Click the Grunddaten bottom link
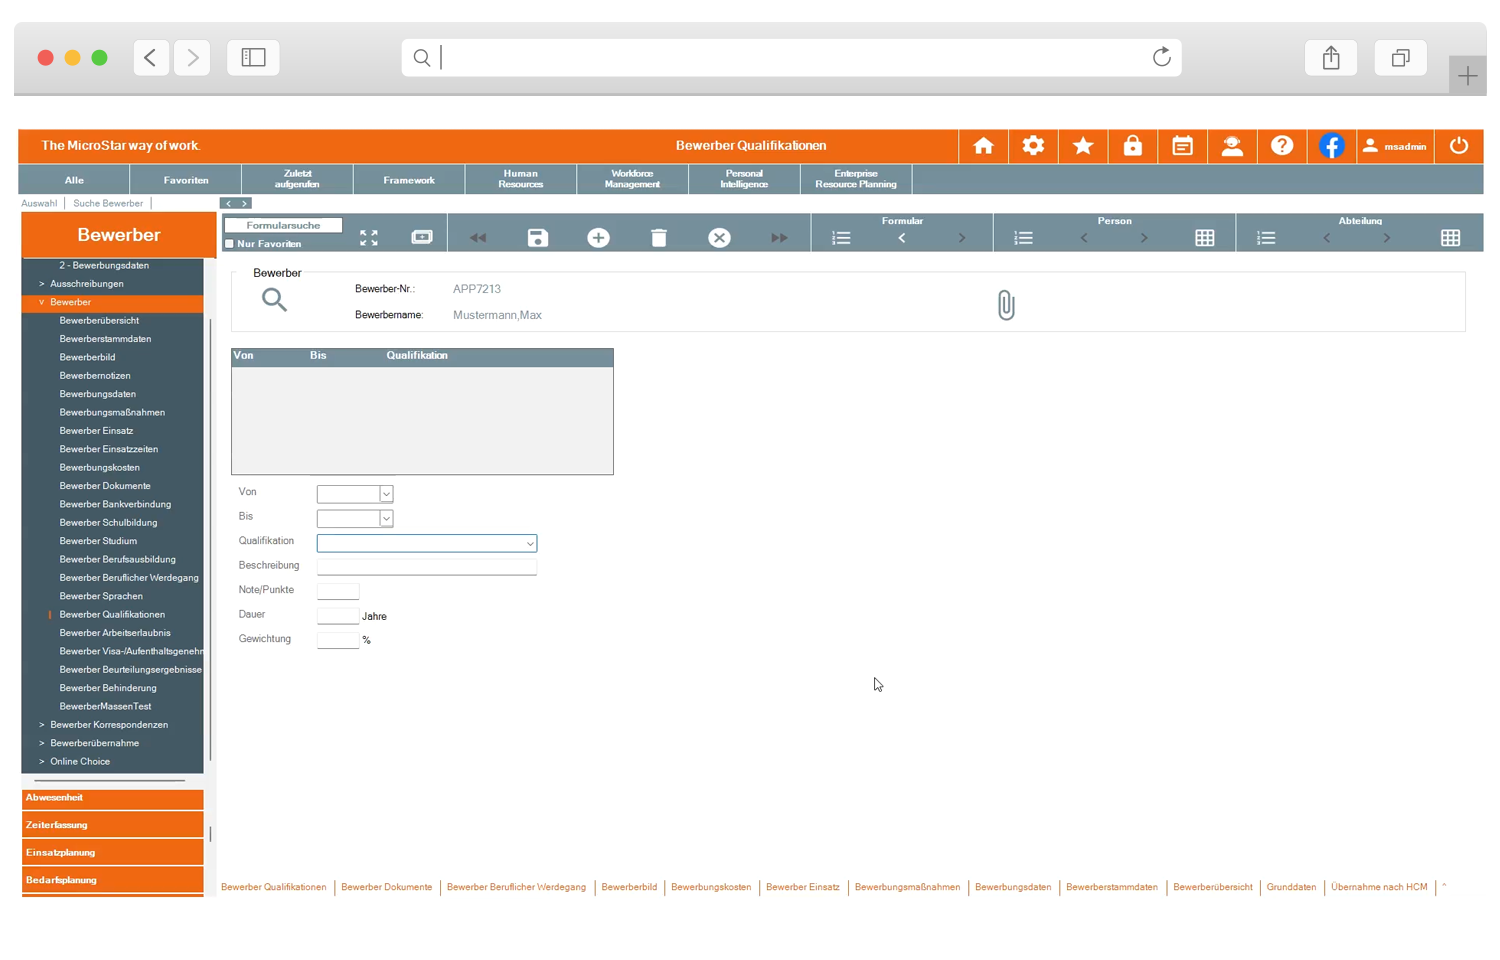Screen dimensions: 1500x960 [x=1291, y=887]
